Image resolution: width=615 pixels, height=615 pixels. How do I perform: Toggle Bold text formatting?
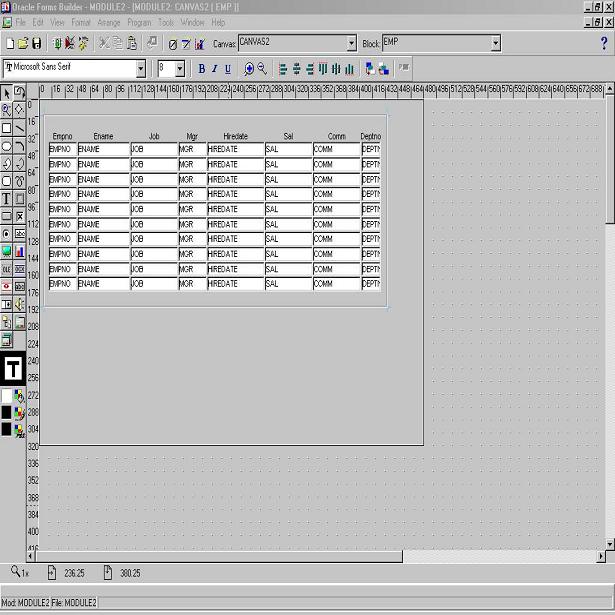point(202,69)
